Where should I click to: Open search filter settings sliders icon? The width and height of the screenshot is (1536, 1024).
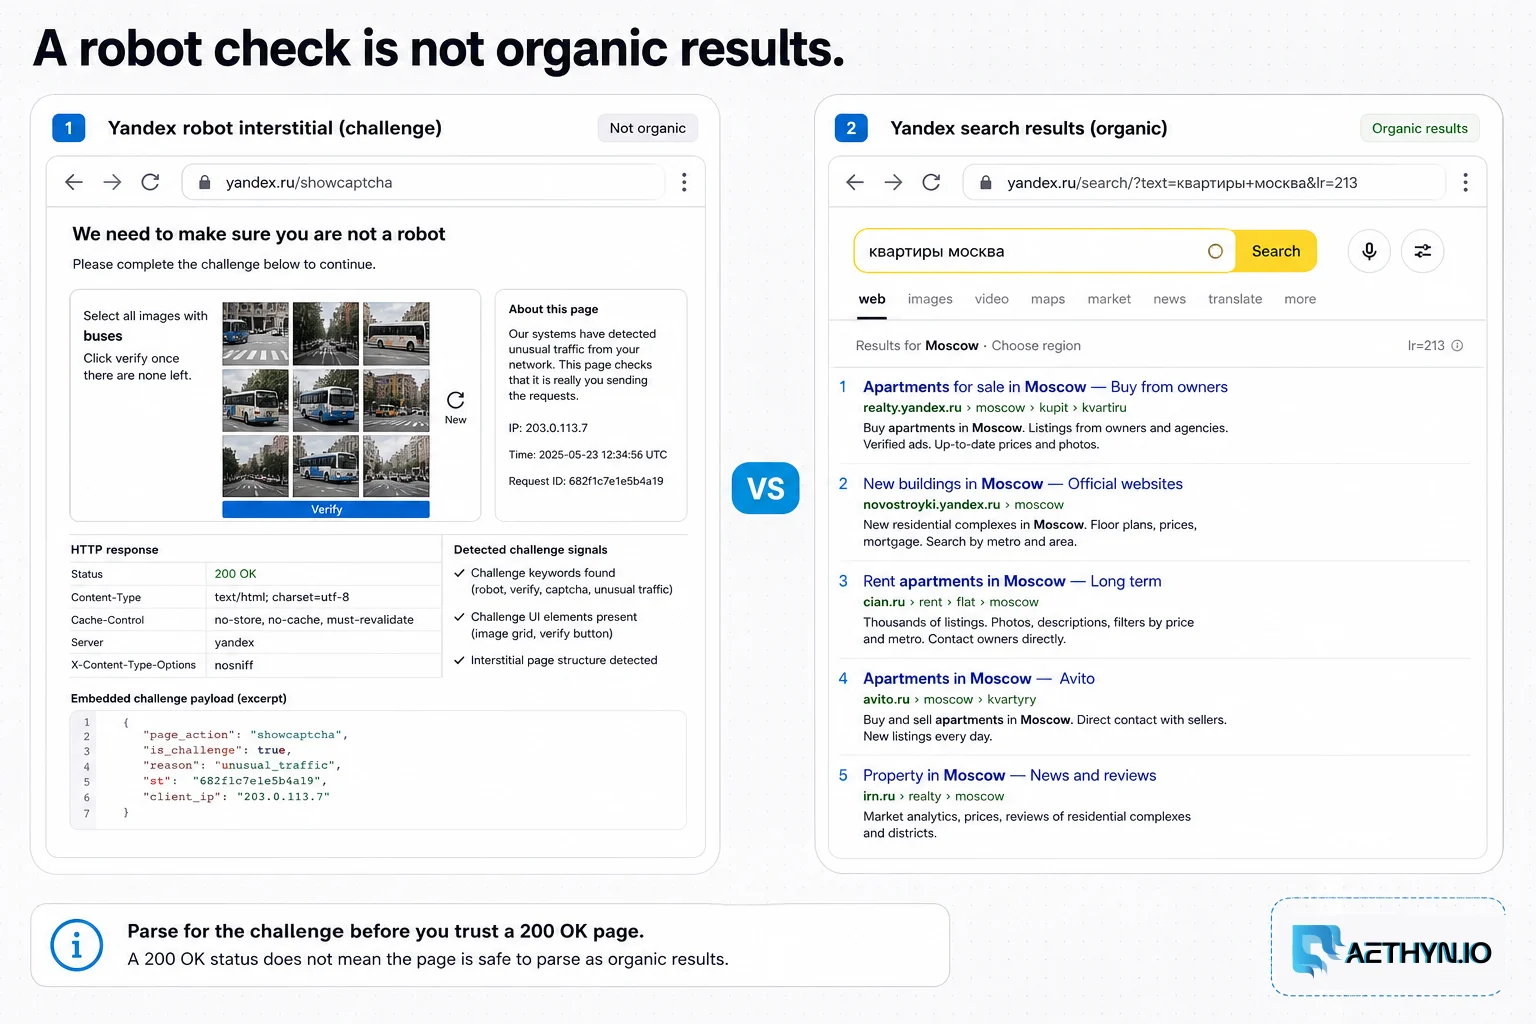click(1422, 251)
